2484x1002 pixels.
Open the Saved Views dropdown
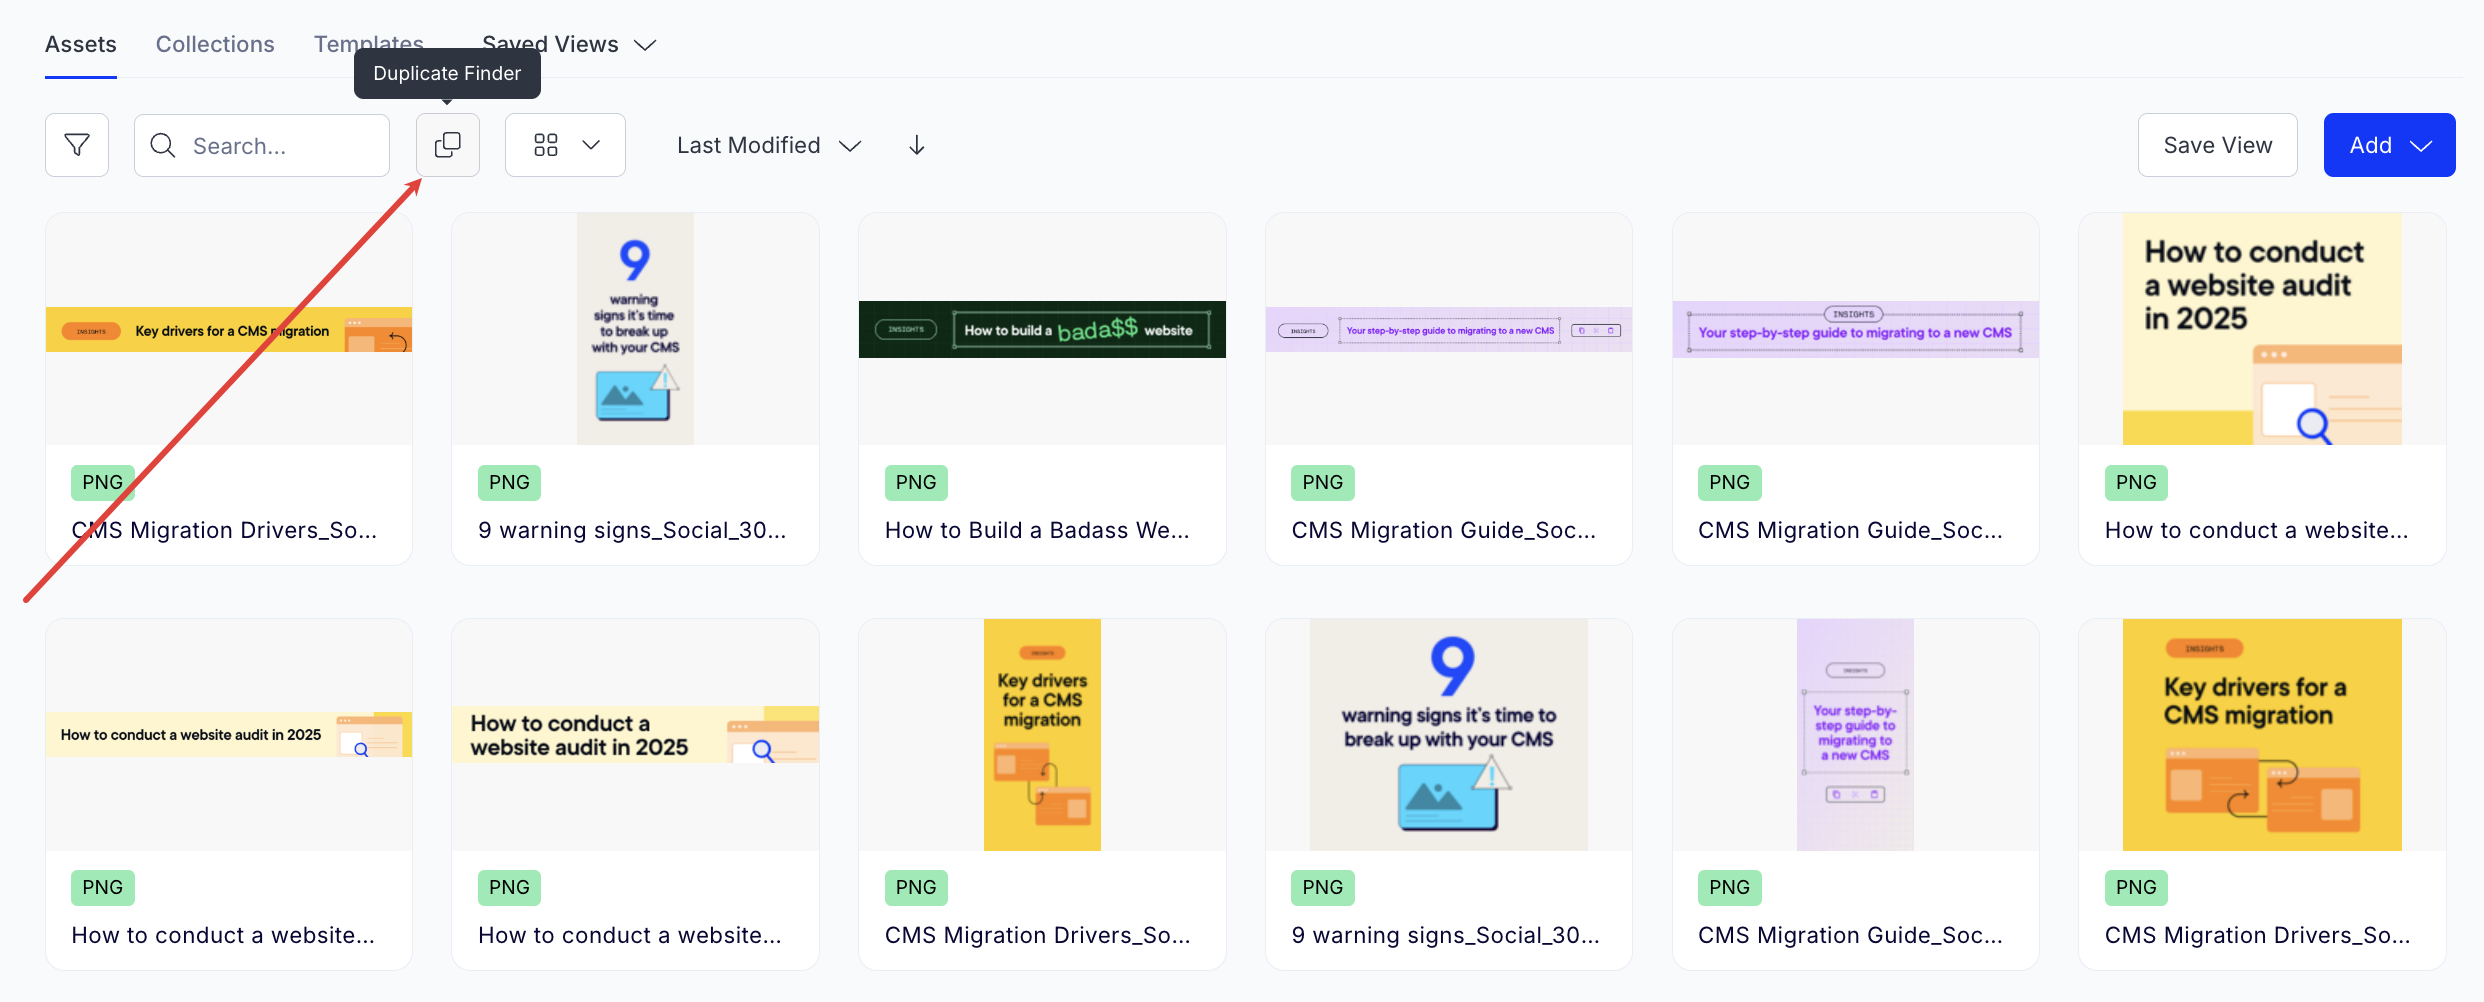pos(569,44)
